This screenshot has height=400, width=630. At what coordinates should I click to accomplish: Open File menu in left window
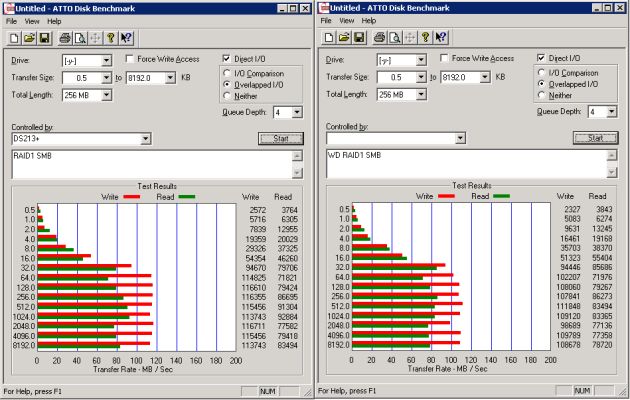pyautogui.click(x=11, y=21)
